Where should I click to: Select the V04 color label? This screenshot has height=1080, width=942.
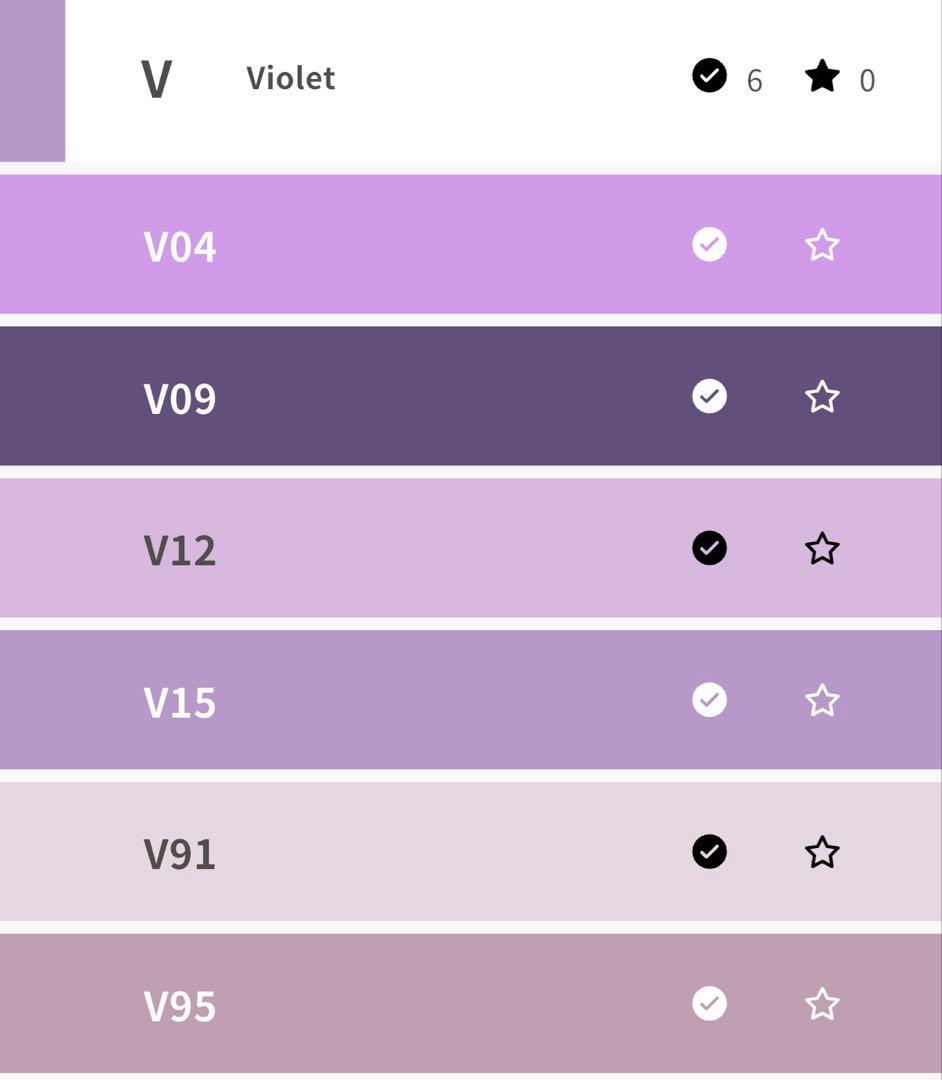(180, 246)
